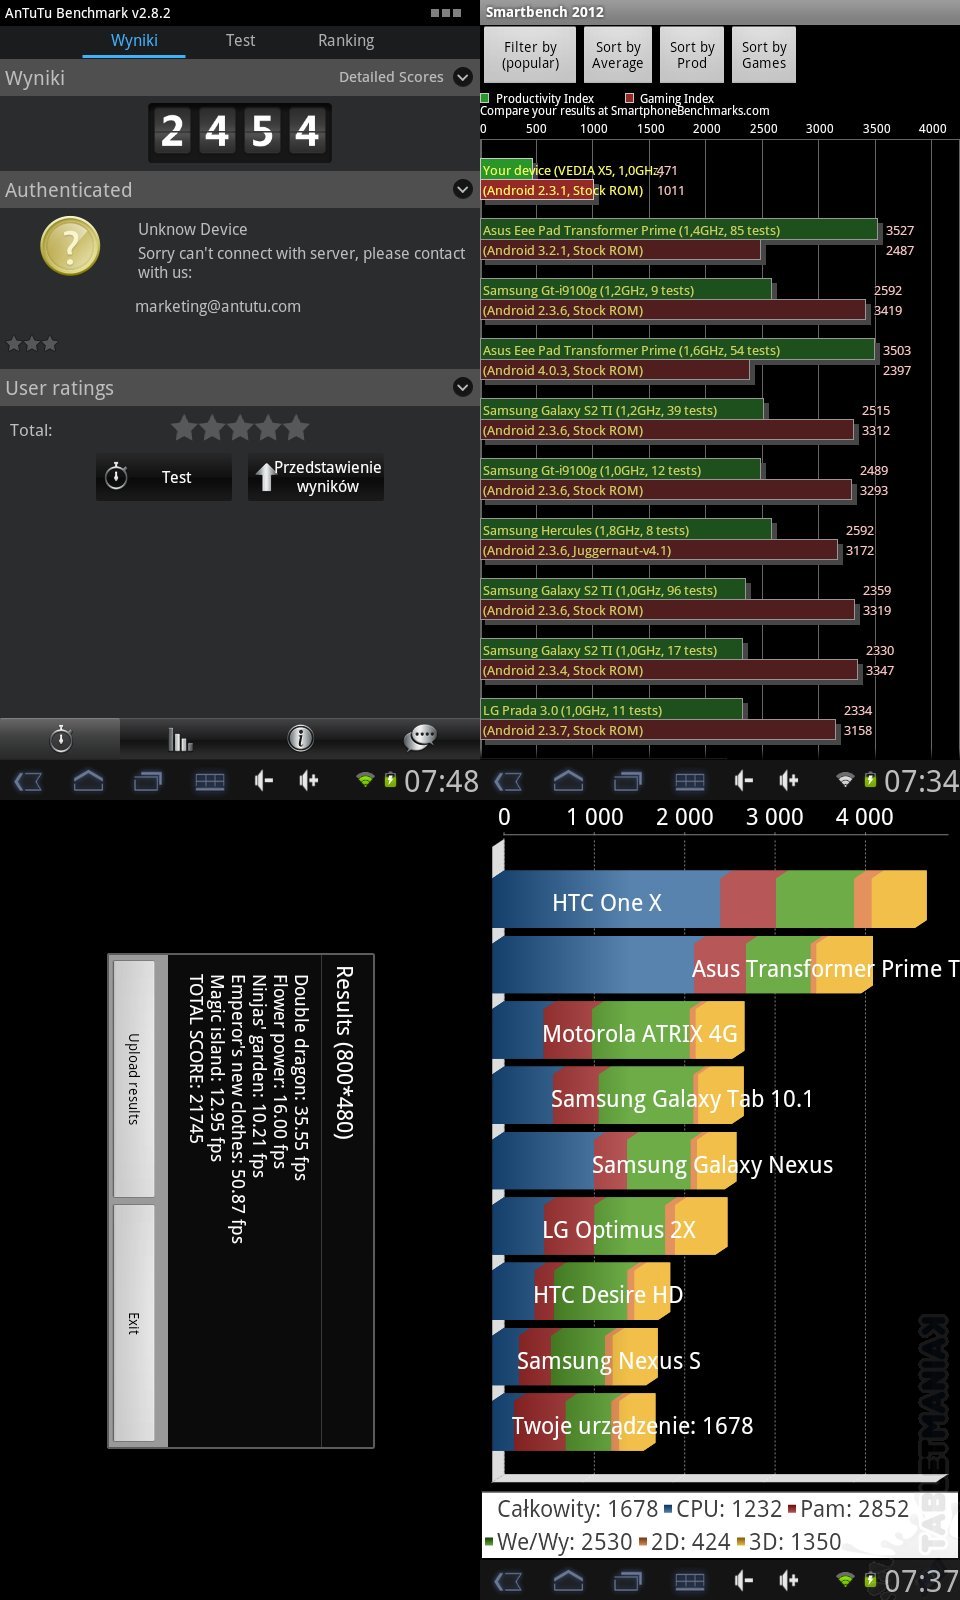The width and height of the screenshot is (960, 1600).
Task: Open the bar chart tab in AnTuTu's bottom bar
Action: 180,739
